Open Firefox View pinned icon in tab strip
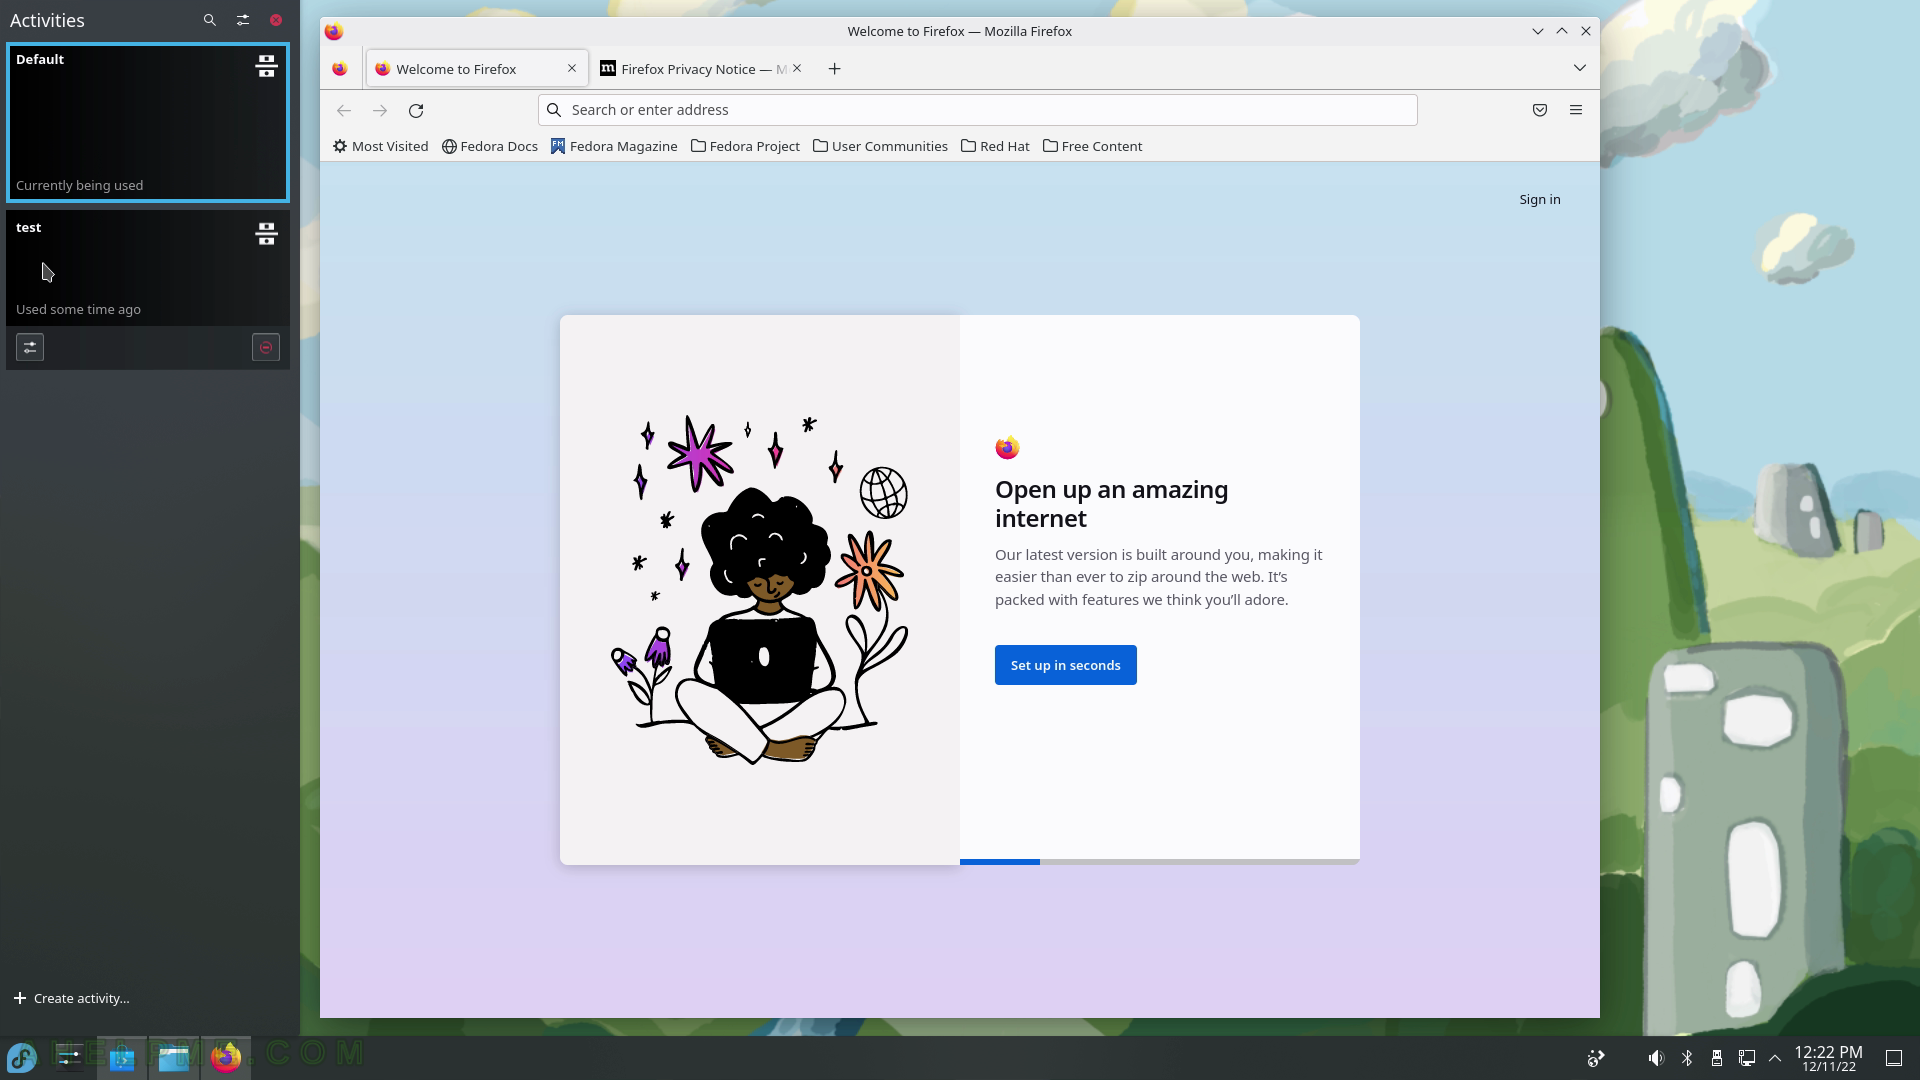The image size is (1920, 1080). pos(340,69)
